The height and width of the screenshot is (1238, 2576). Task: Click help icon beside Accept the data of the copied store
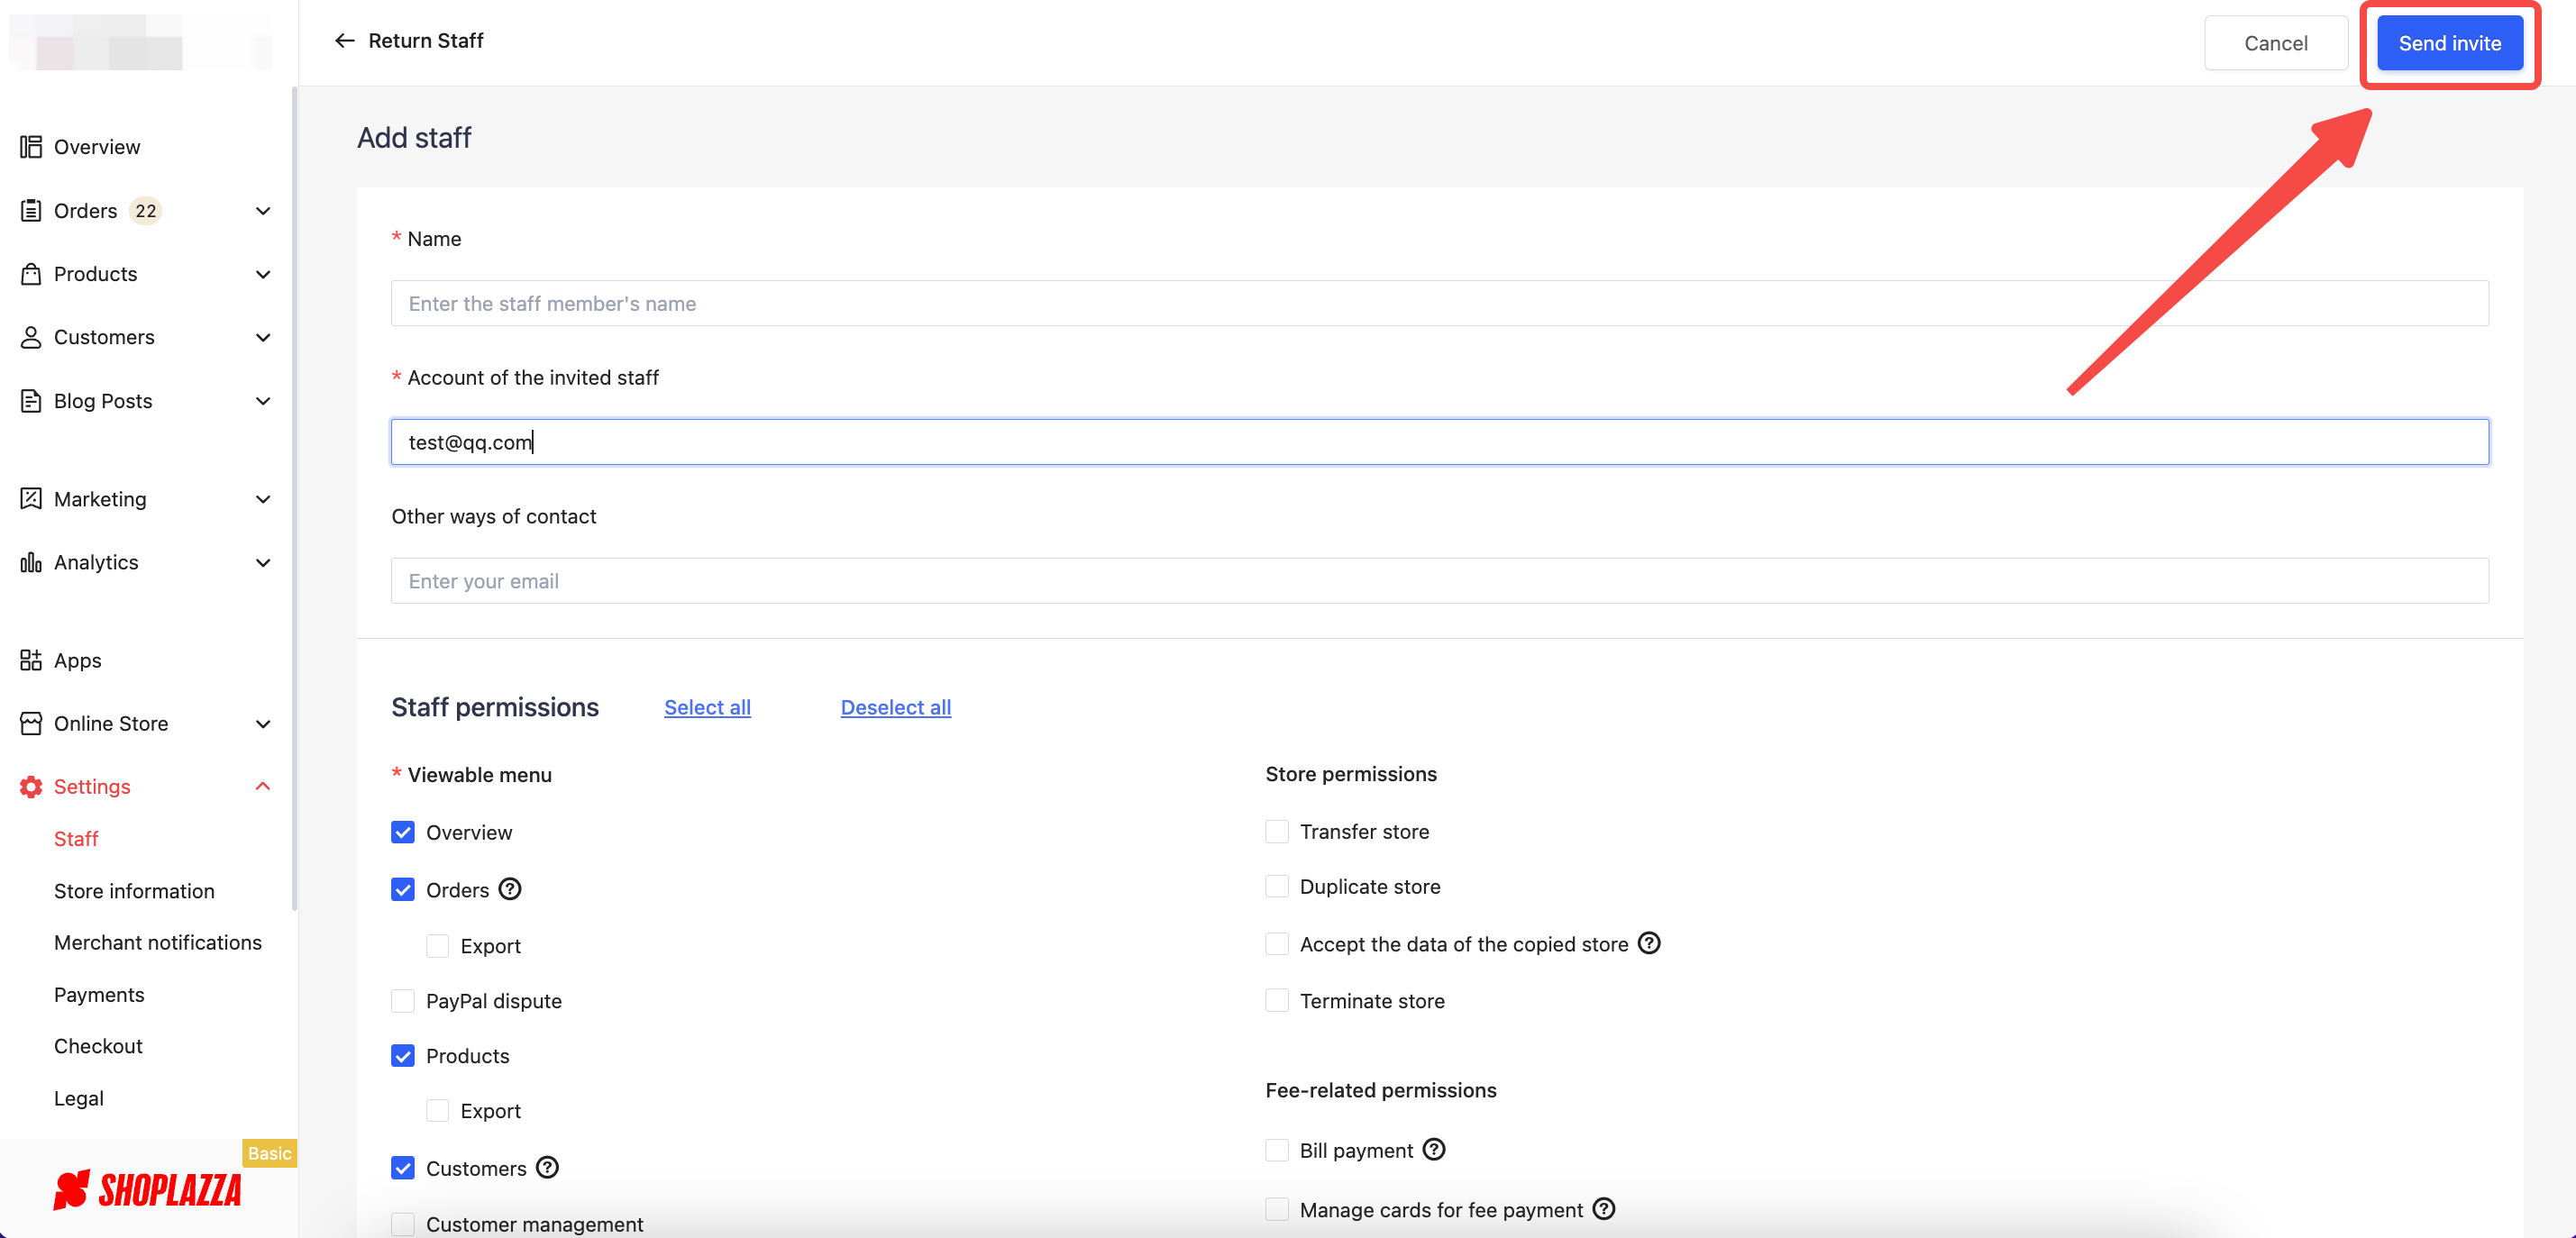pyautogui.click(x=1649, y=943)
